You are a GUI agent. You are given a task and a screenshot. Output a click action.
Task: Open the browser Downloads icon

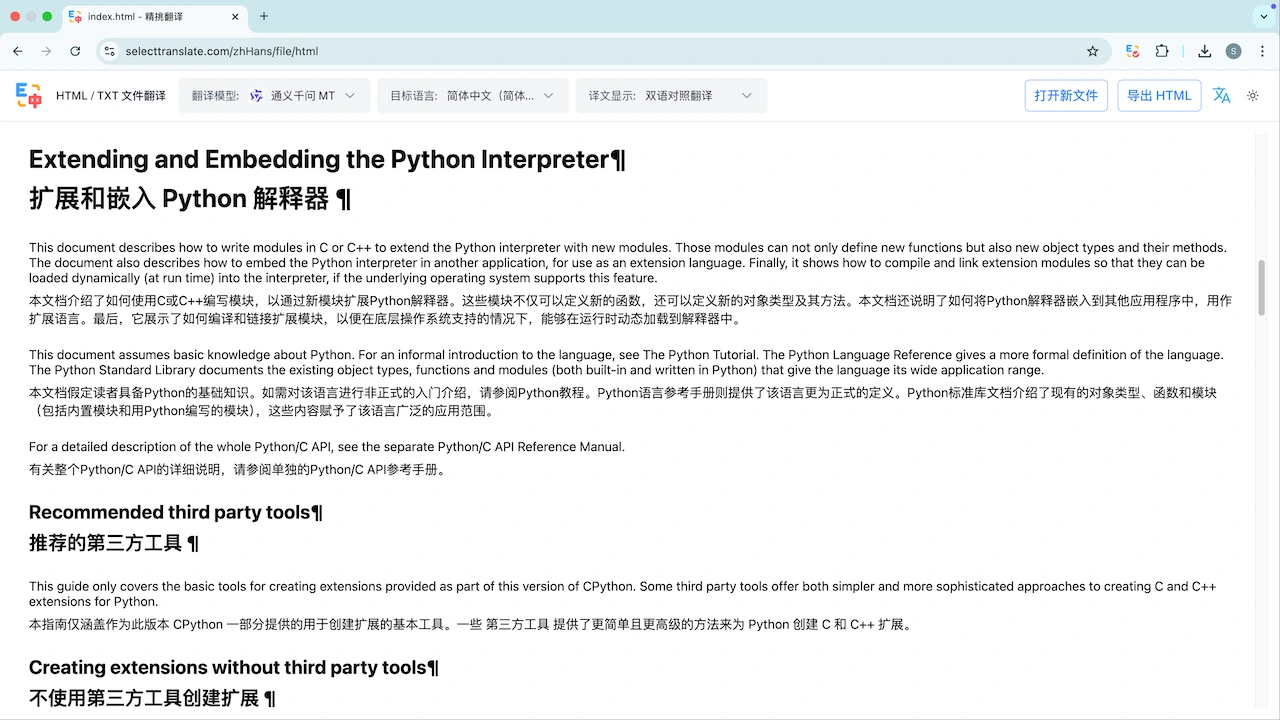click(1205, 51)
